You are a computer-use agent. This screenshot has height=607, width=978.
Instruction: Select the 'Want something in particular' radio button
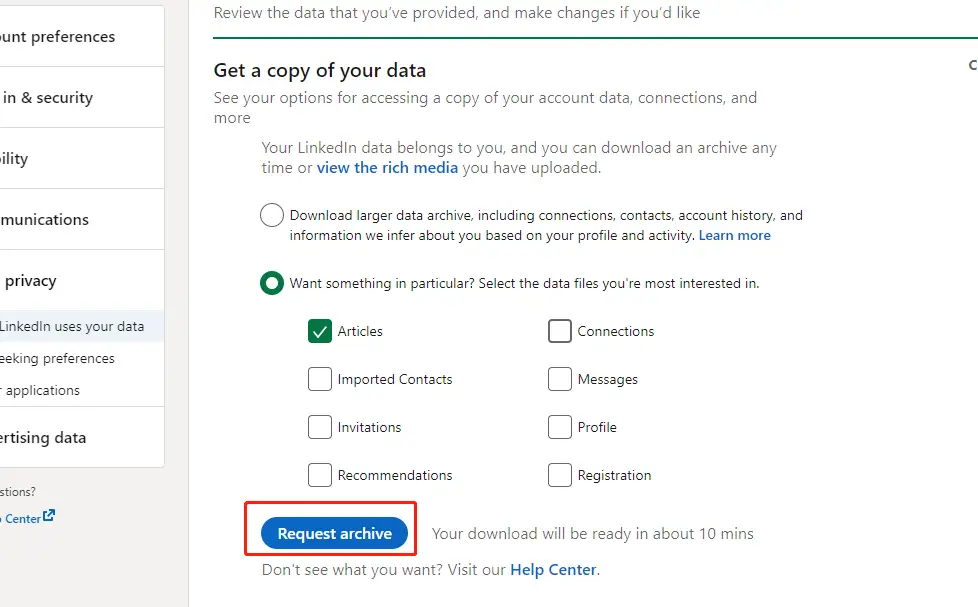click(x=271, y=283)
